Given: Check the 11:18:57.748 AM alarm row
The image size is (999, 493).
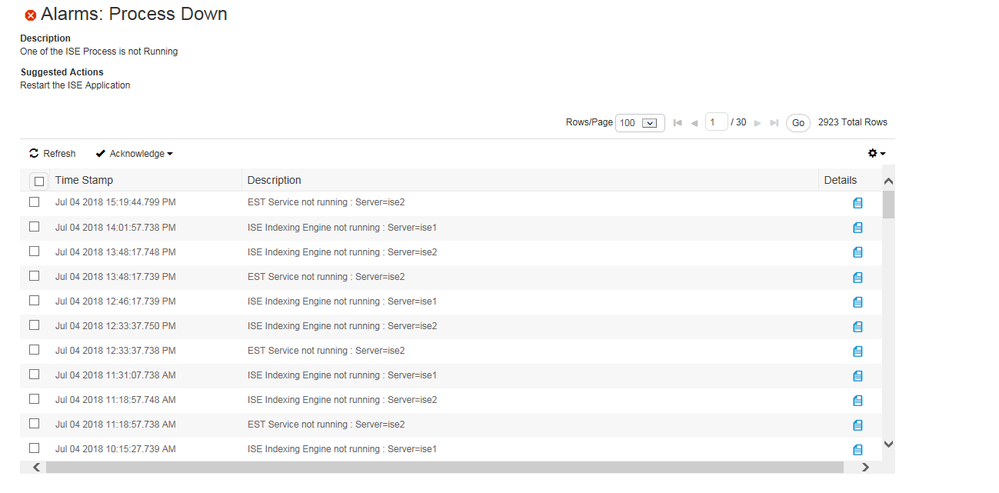Looking at the screenshot, I should (34, 399).
